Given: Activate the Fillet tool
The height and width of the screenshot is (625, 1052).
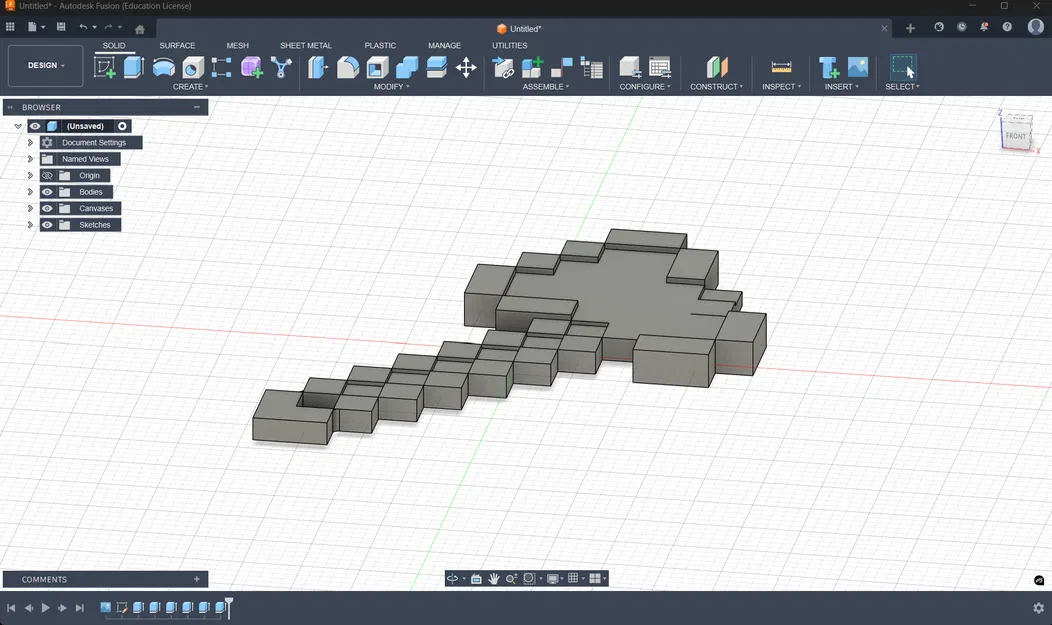Looking at the screenshot, I should click(348, 66).
